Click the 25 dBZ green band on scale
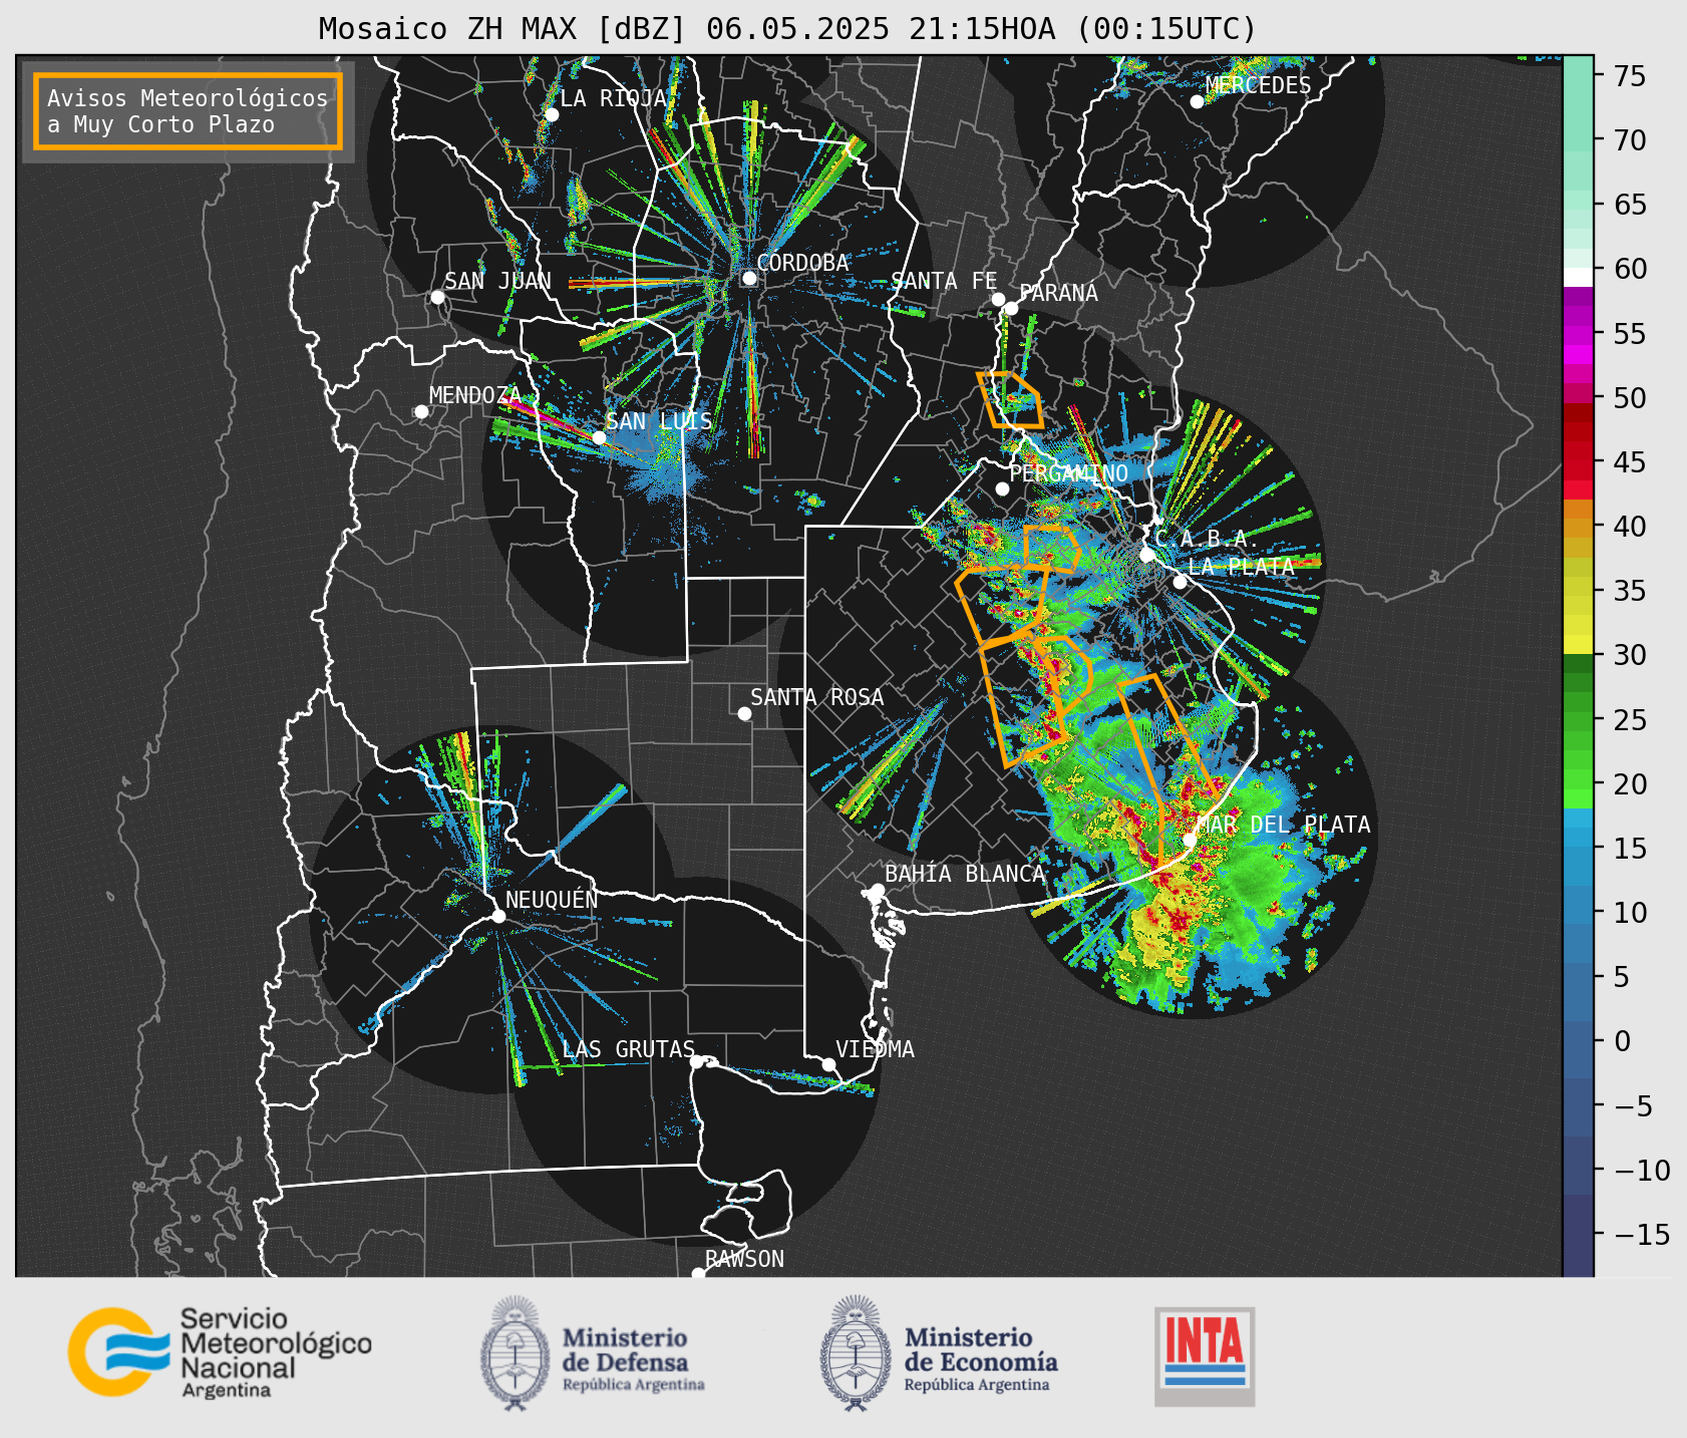 tap(1578, 719)
